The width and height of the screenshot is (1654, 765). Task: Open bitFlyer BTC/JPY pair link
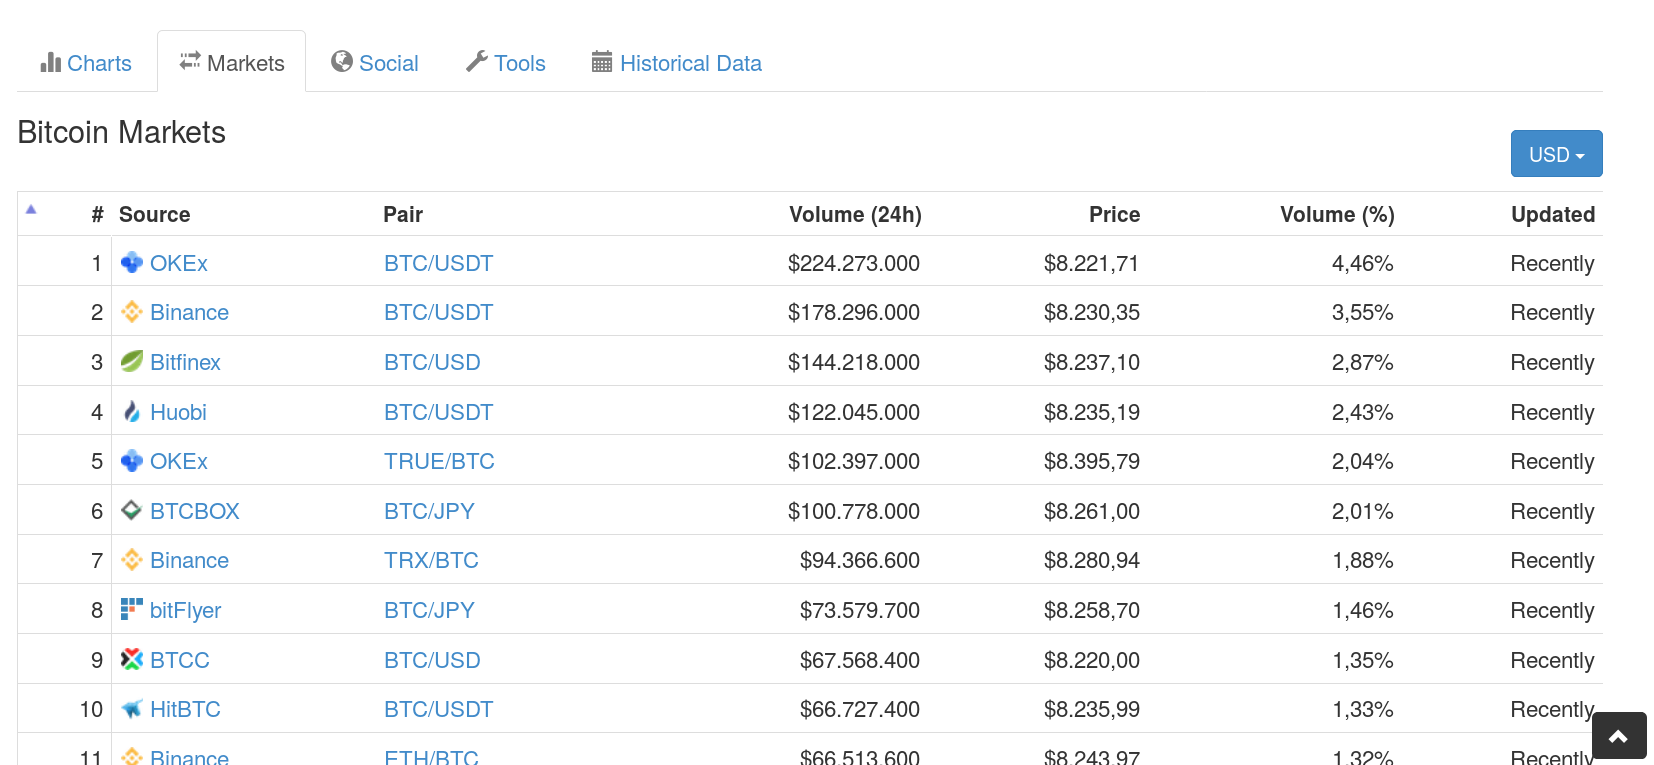click(x=429, y=610)
